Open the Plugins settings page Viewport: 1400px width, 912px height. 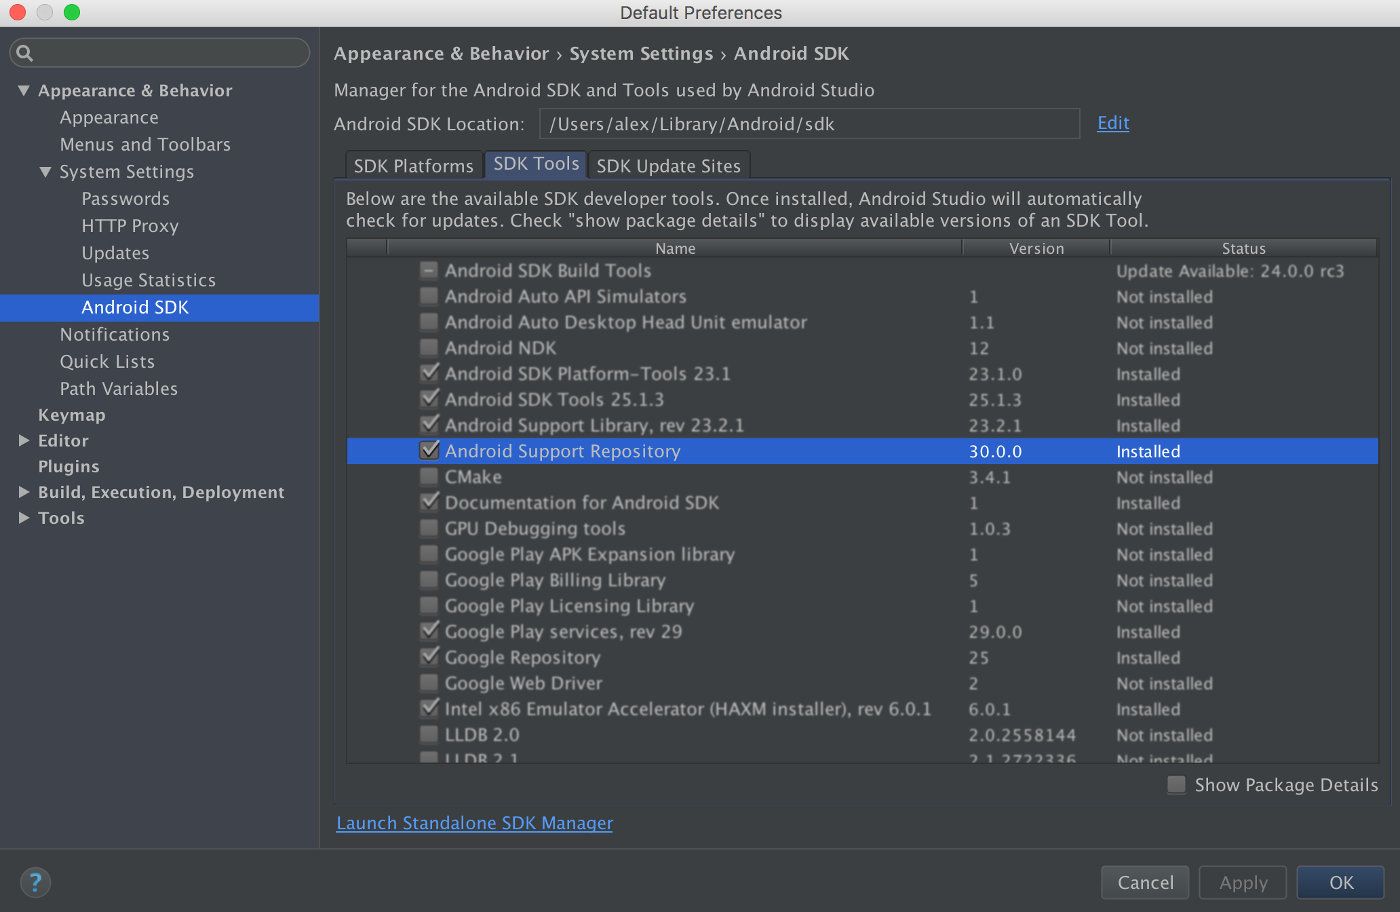(x=68, y=466)
